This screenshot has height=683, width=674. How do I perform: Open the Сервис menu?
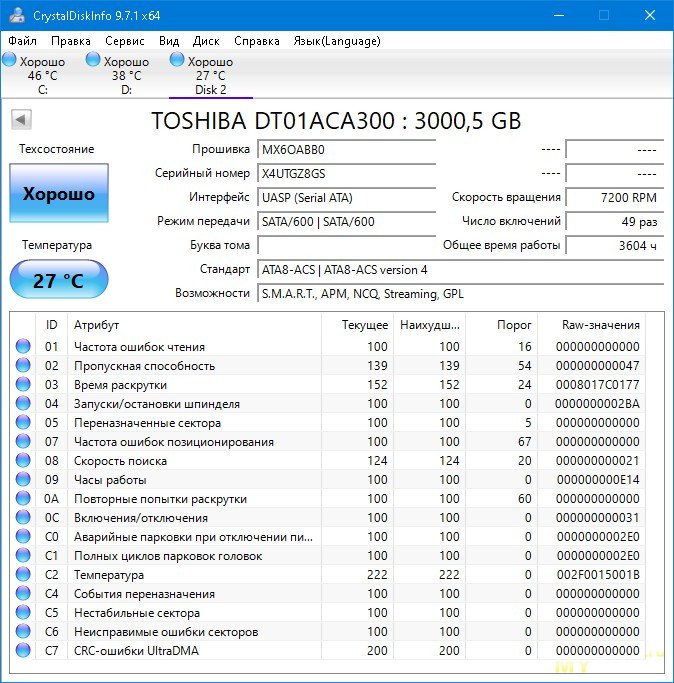124,41
